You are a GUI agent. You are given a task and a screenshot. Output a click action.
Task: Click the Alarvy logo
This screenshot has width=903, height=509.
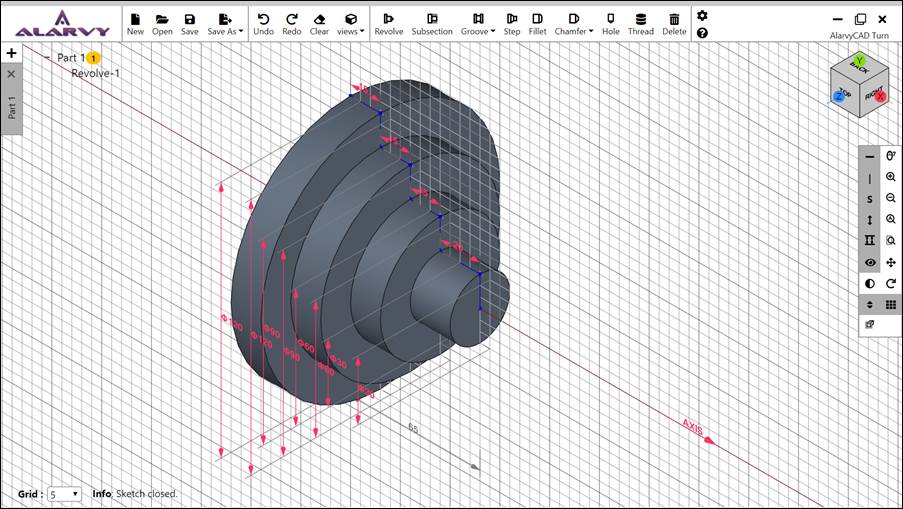click(62, 24)
